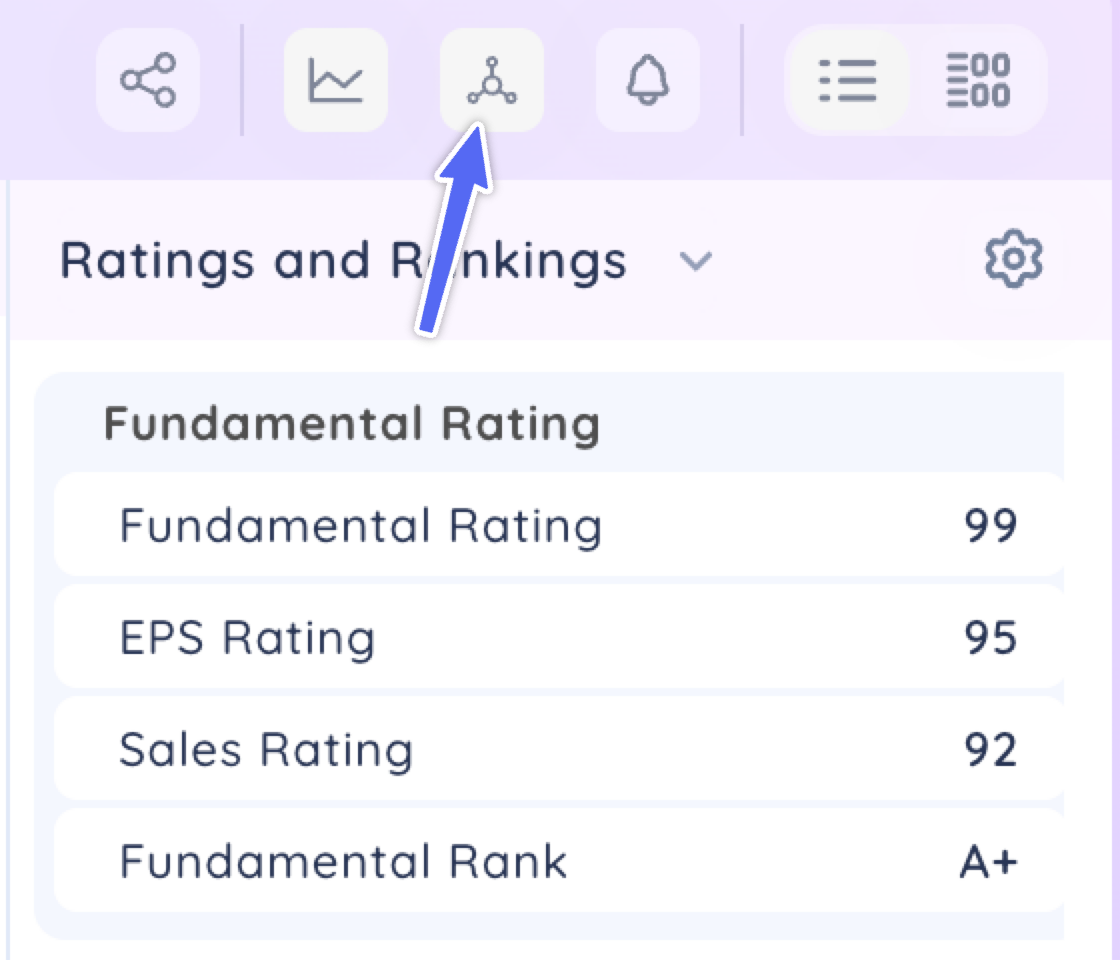1120x960 pixels.
Task: Click the EPS Rating value 95
Action: click(x=991, y=637)
